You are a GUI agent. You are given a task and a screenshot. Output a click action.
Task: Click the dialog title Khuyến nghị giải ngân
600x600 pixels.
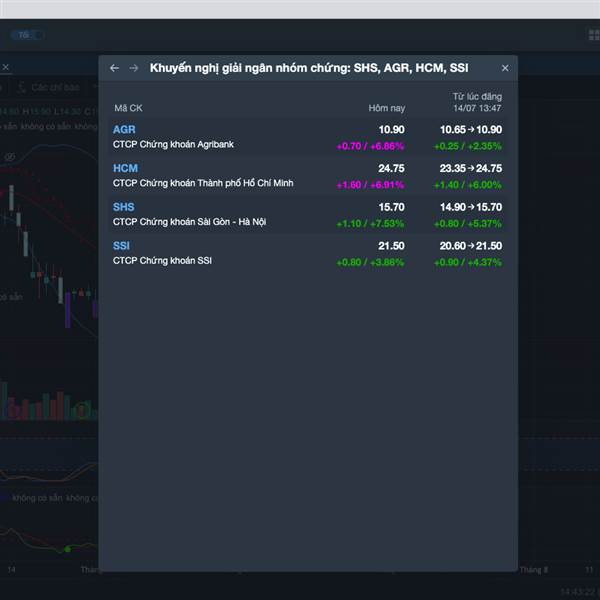[x=309, y=68]
